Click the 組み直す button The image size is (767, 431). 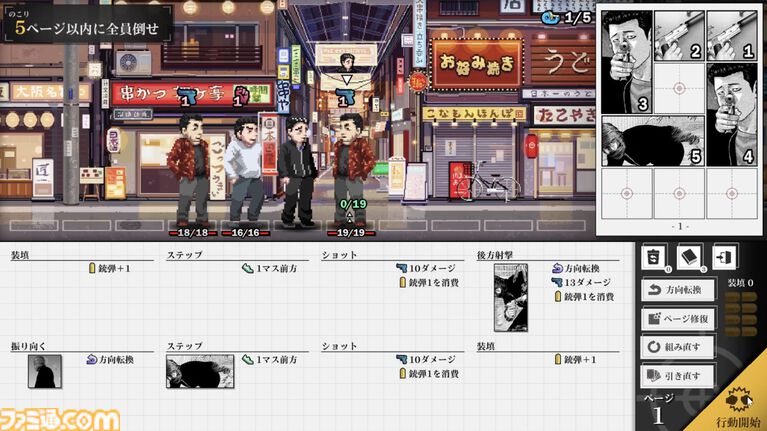[679, 346]
